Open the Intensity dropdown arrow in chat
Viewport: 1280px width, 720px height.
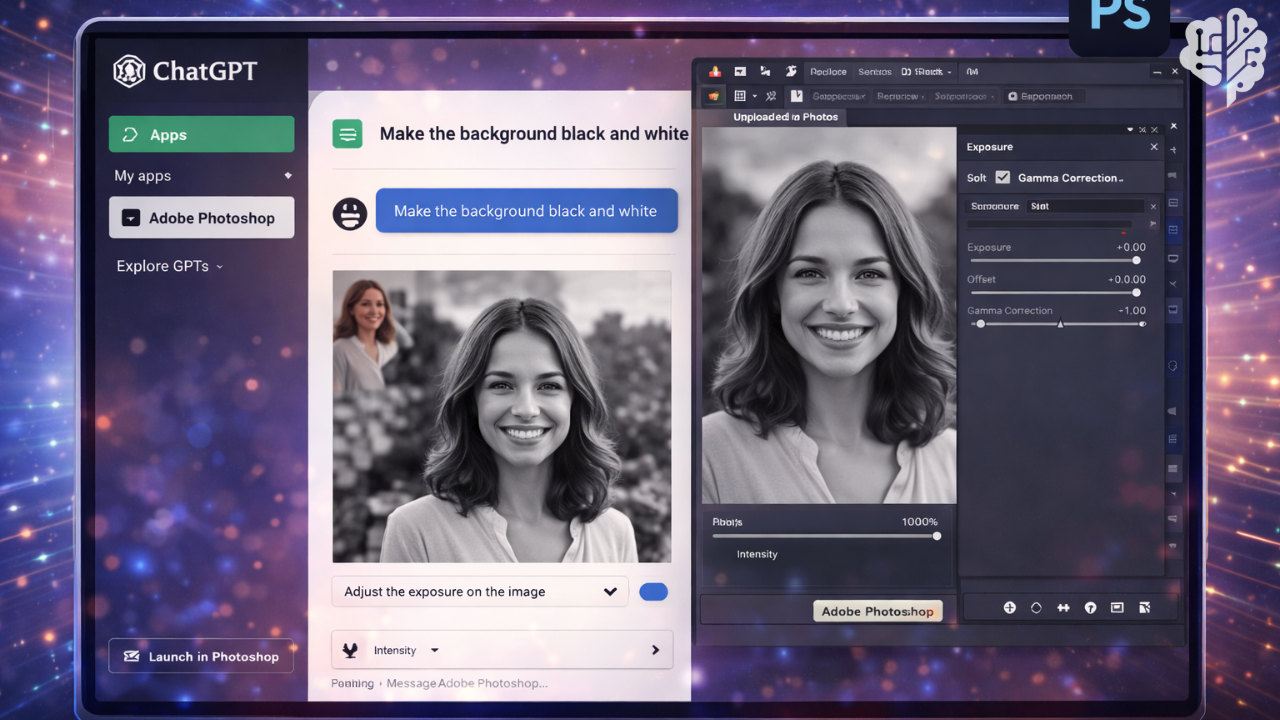click(434, 650)
